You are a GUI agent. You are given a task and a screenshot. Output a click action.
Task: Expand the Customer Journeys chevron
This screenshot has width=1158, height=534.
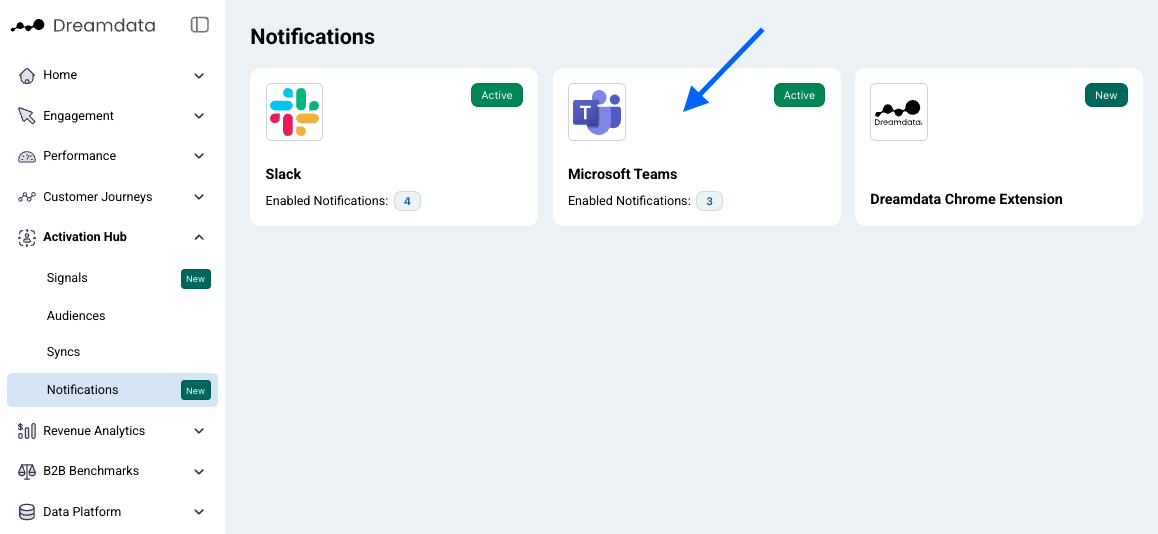click(199, 196)
